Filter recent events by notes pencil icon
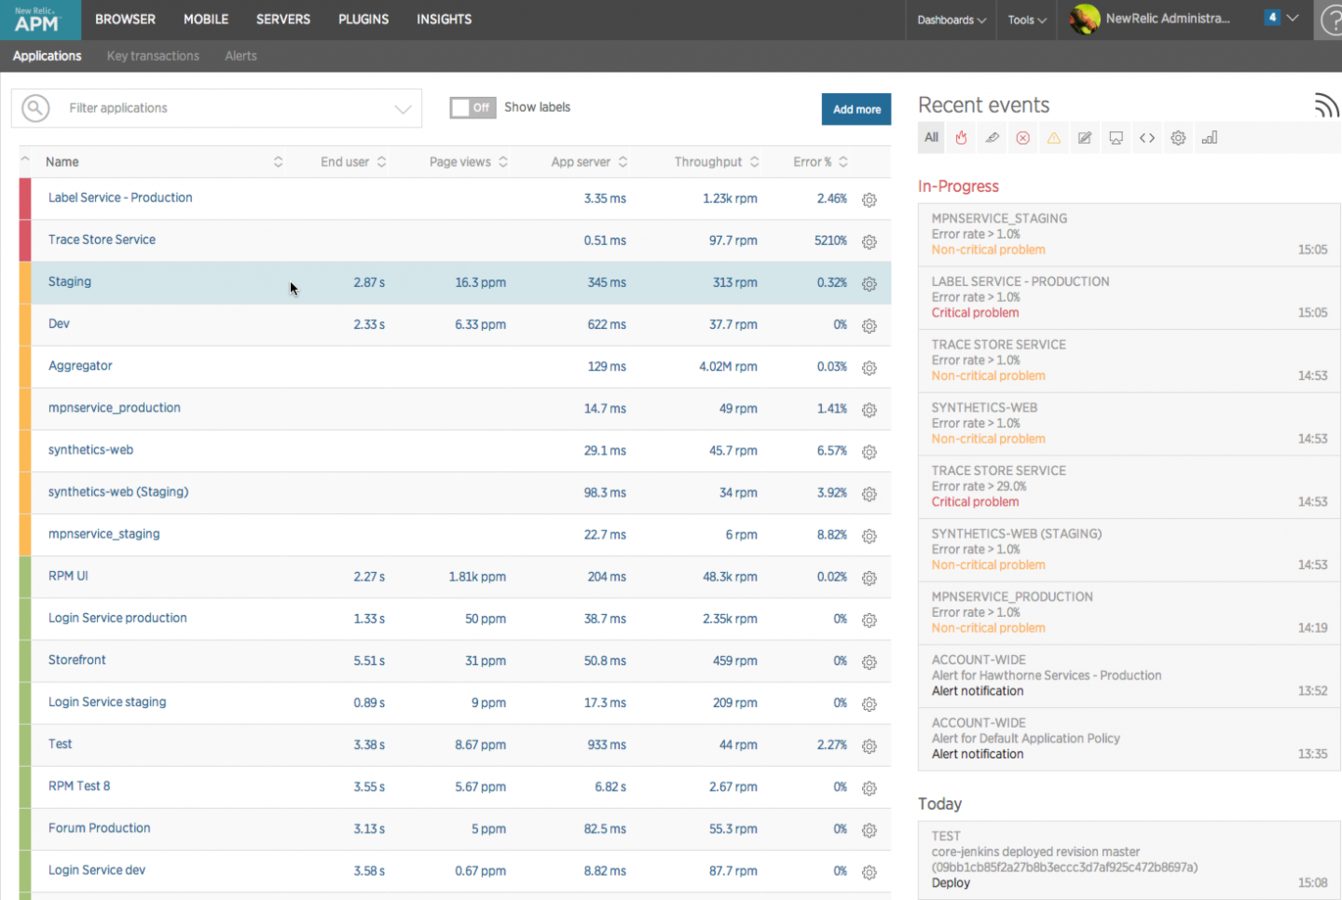Screen dimensions: 1342x900 tap(1085, 138)
